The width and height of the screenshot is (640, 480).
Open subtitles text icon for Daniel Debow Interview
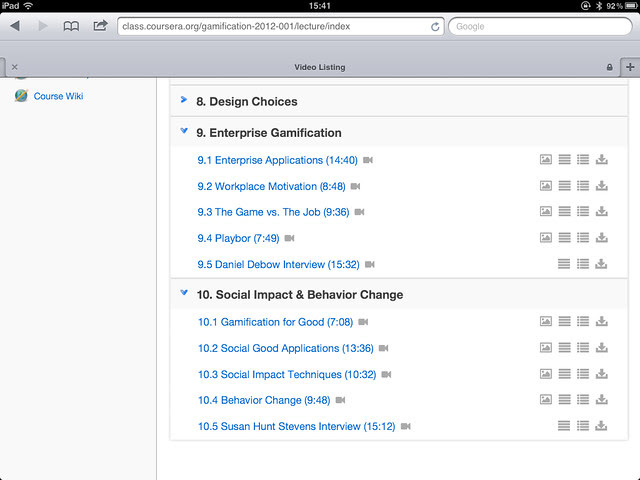(564, 264)
